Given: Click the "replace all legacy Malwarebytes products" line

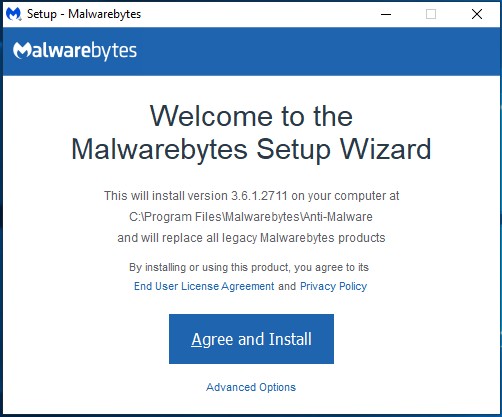Looking at the screenshot, I should point(251,238).
